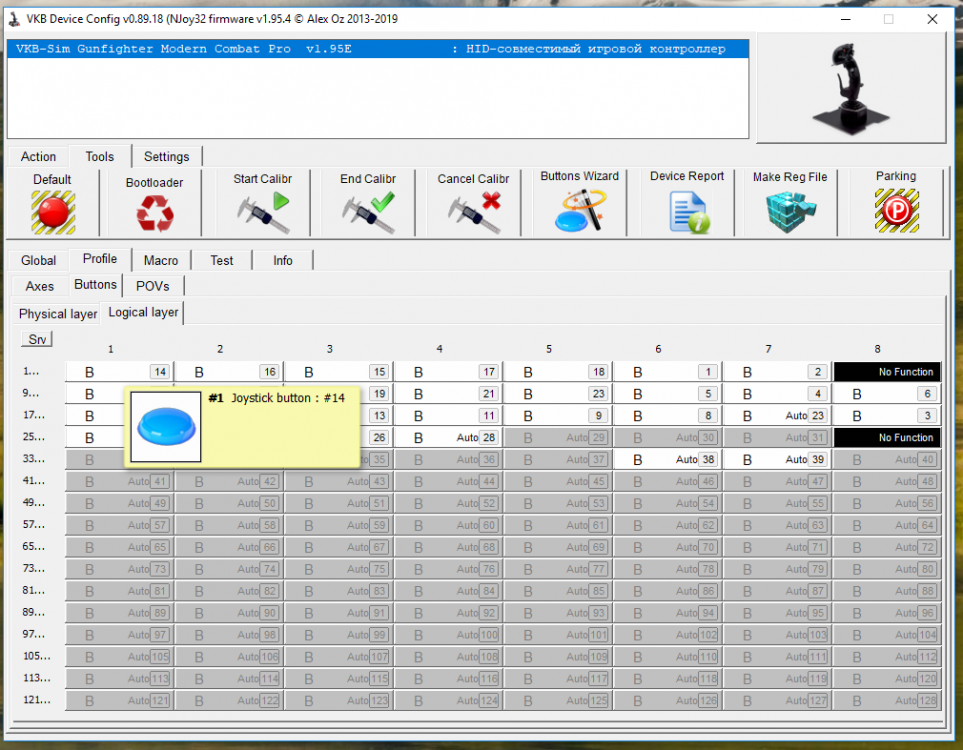Activate Parking mode icon
This screenshot has width=963, height=750.
[896, 211]
